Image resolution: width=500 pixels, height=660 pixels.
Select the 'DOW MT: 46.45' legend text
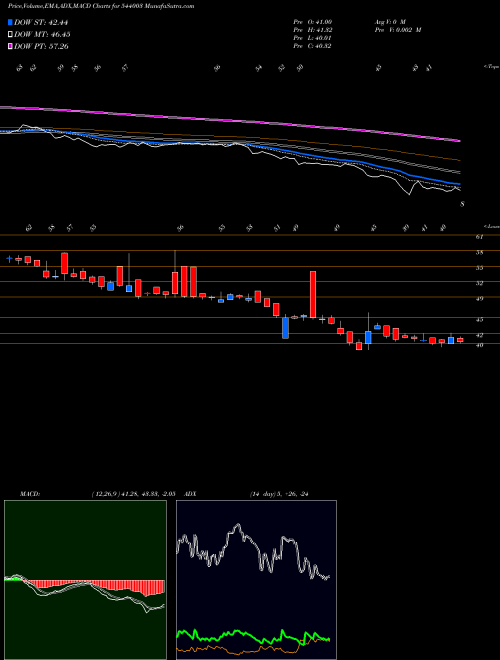pyautogui.click(x=42, y=35)
